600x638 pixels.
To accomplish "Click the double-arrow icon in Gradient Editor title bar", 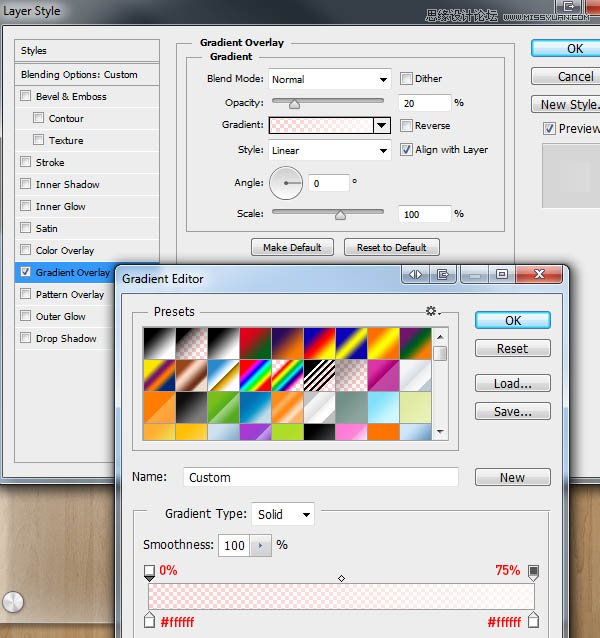I will pyautogui.click(x=415, y=275).
